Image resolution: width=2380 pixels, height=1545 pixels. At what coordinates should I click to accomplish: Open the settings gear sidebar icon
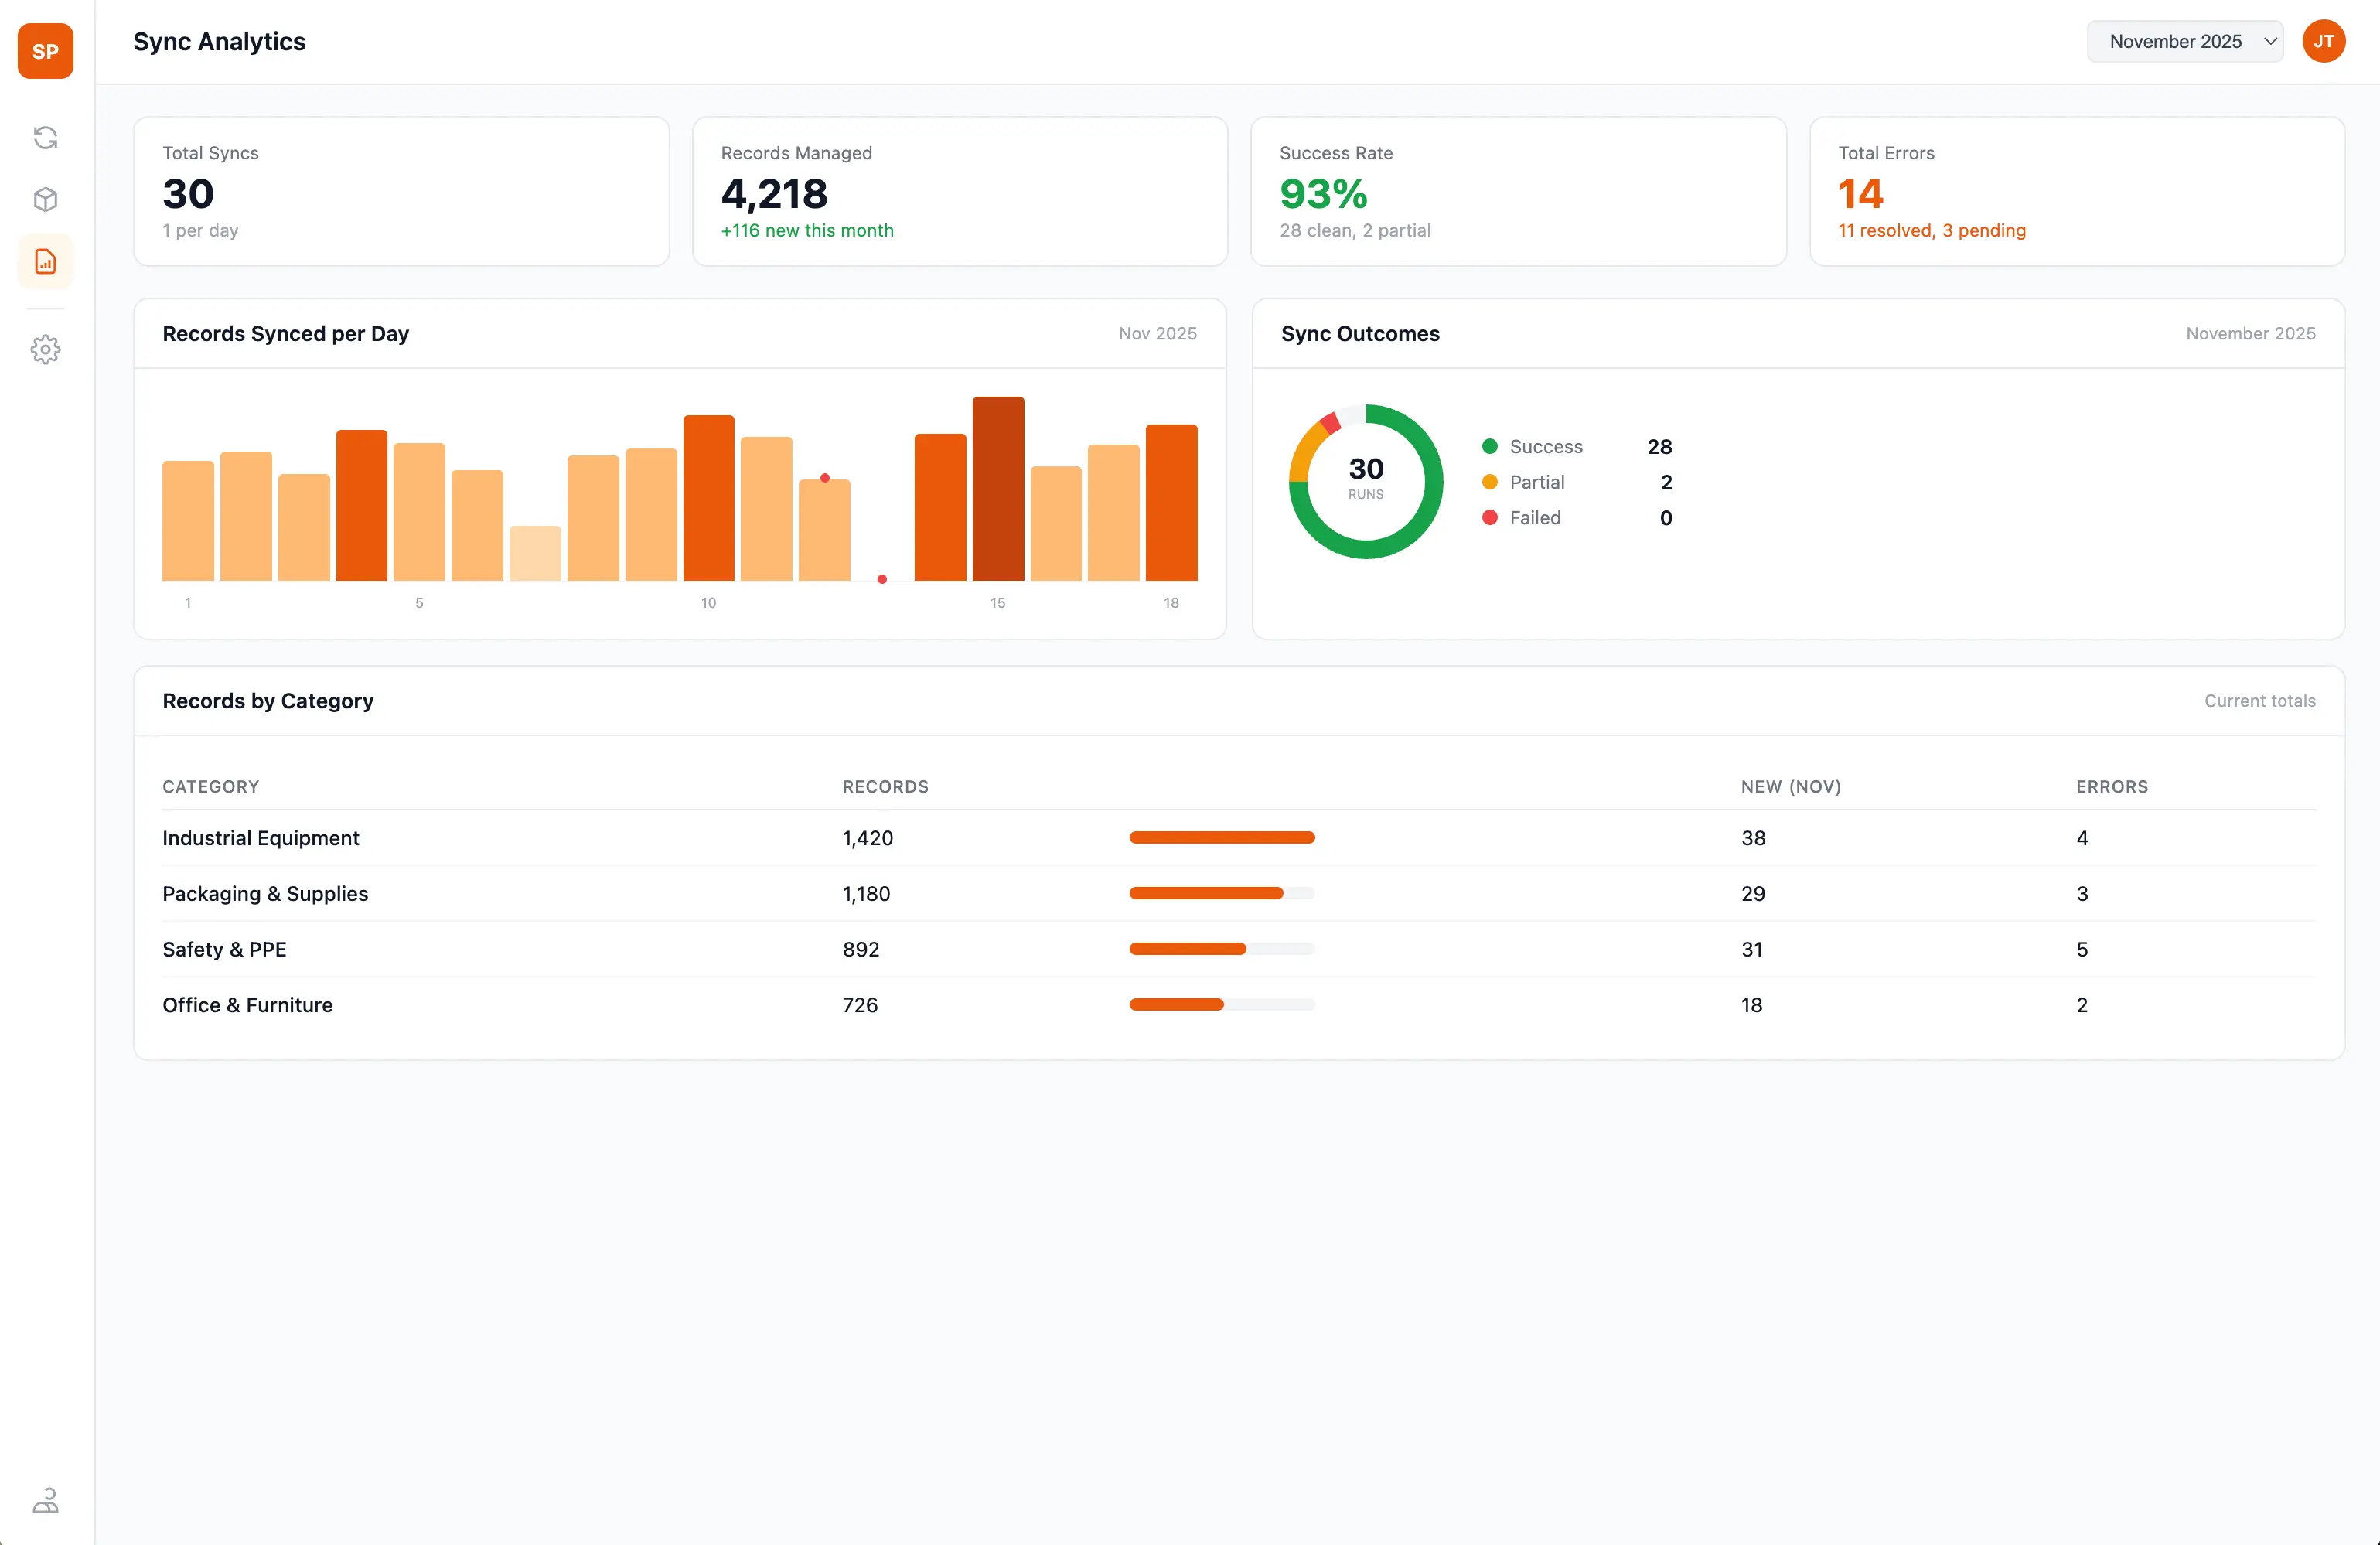[x=45, y=349]
